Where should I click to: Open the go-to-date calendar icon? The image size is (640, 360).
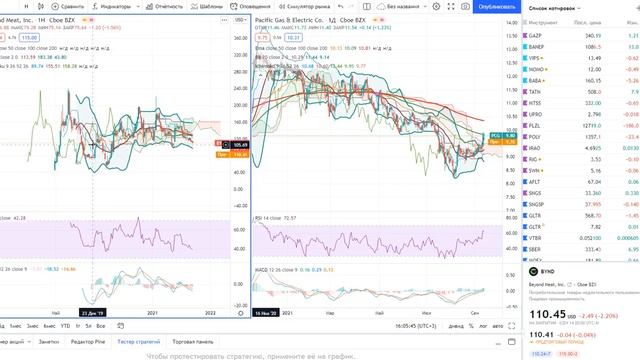120,326
